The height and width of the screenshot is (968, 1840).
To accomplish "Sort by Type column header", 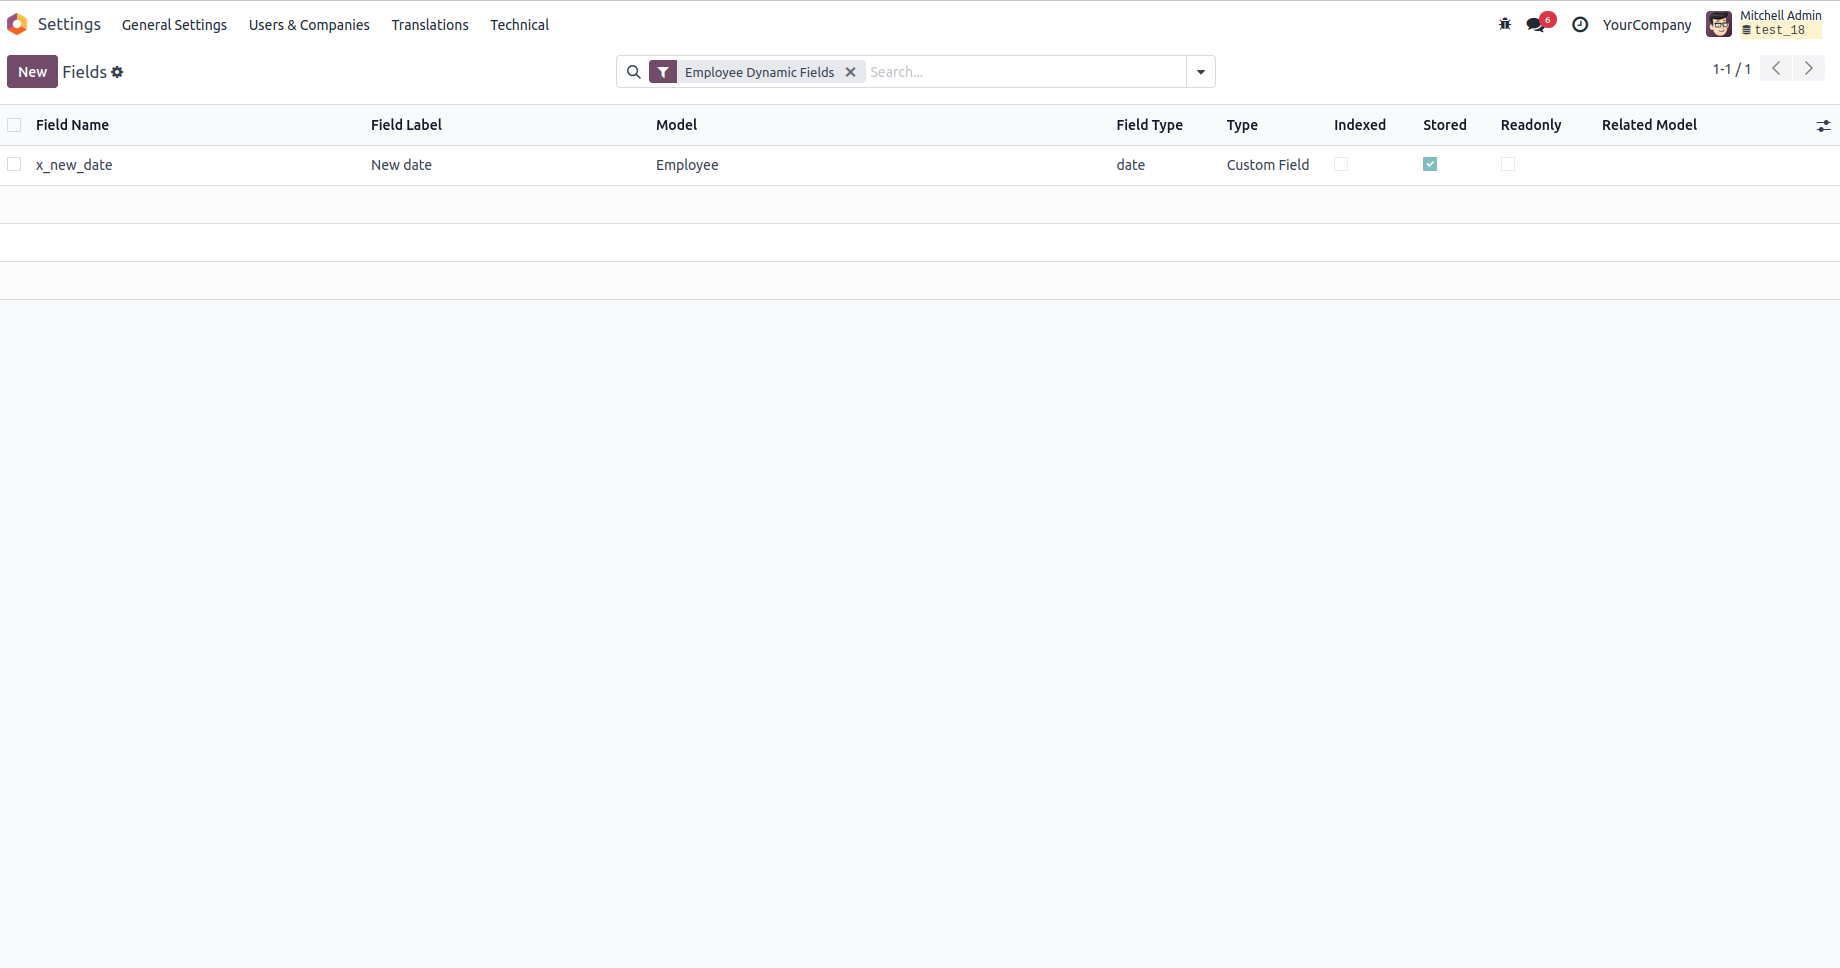I will (x=1242, y=125).
